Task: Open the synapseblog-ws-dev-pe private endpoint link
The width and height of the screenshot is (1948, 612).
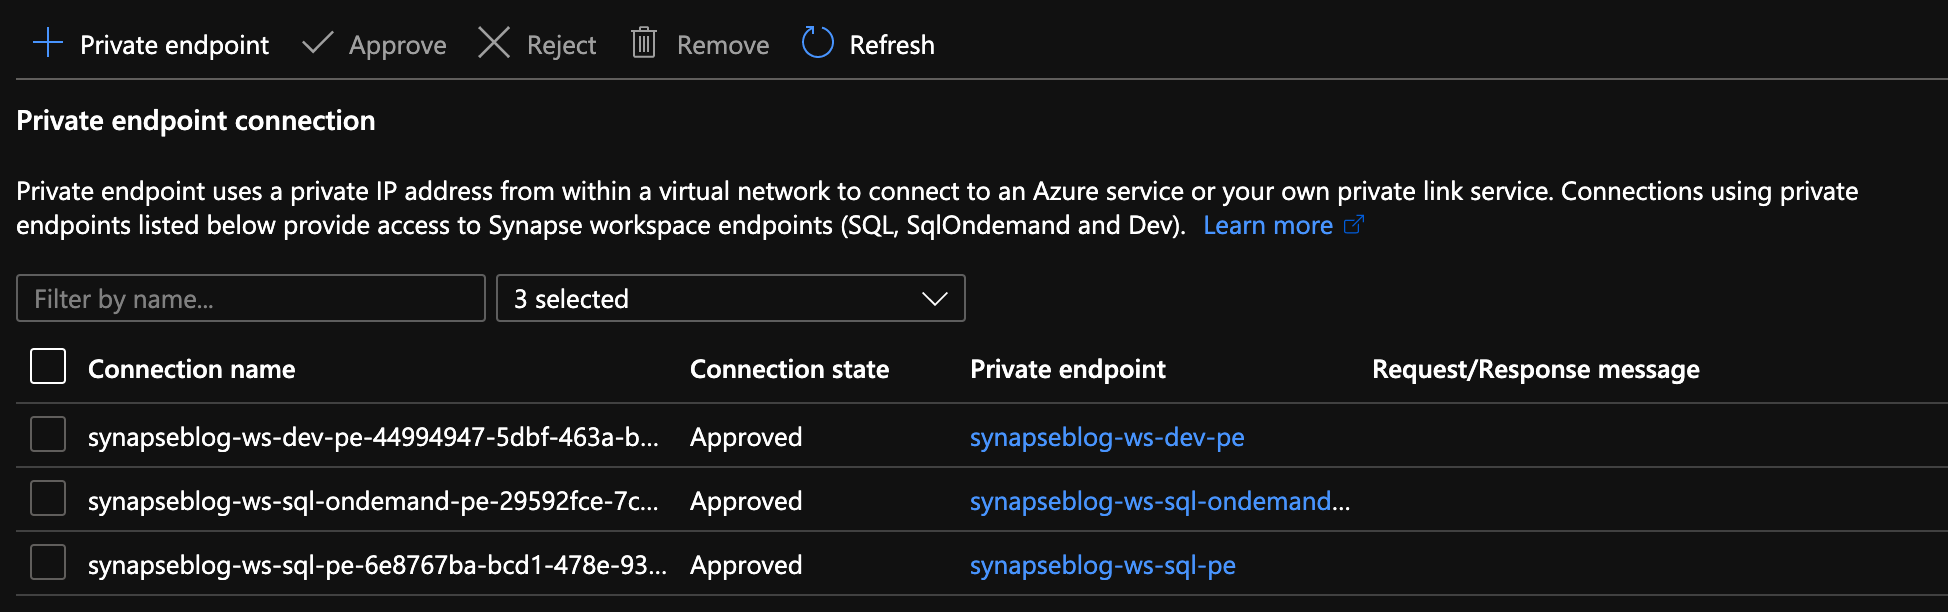Action: [x=1107, y=437]
